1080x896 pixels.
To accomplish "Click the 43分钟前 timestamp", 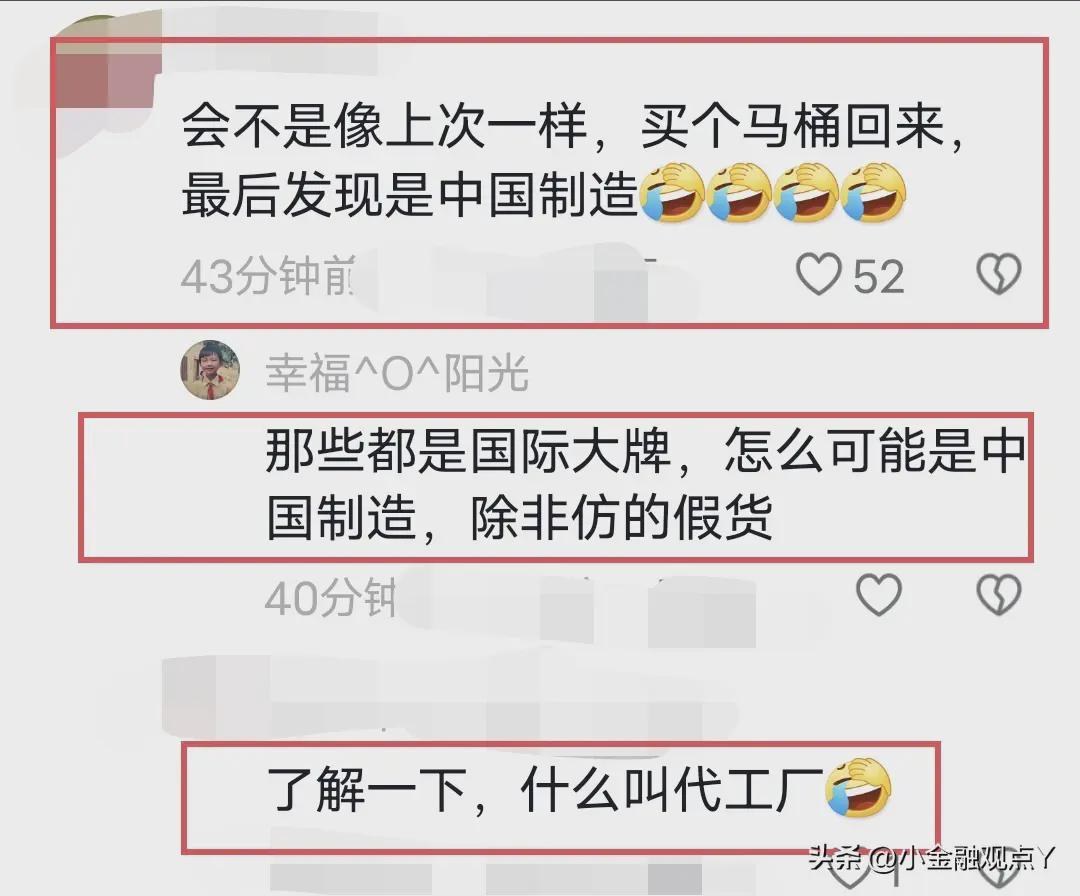I will click(x=269, y=276).
